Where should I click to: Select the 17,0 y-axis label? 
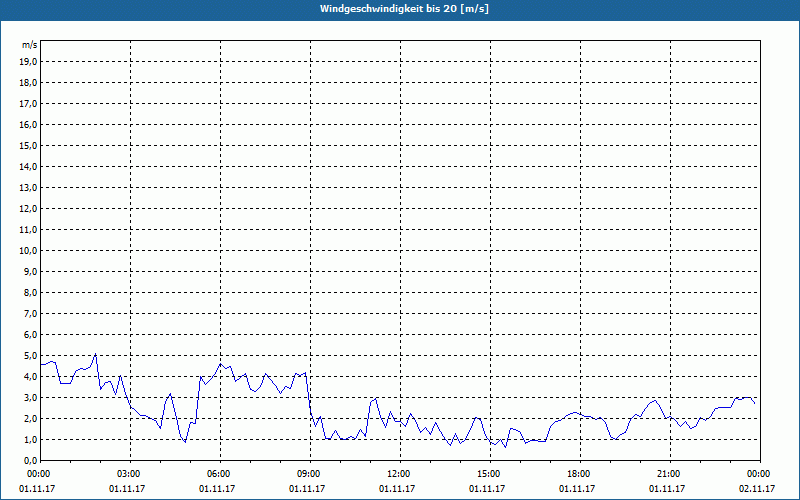pos(28,104)
